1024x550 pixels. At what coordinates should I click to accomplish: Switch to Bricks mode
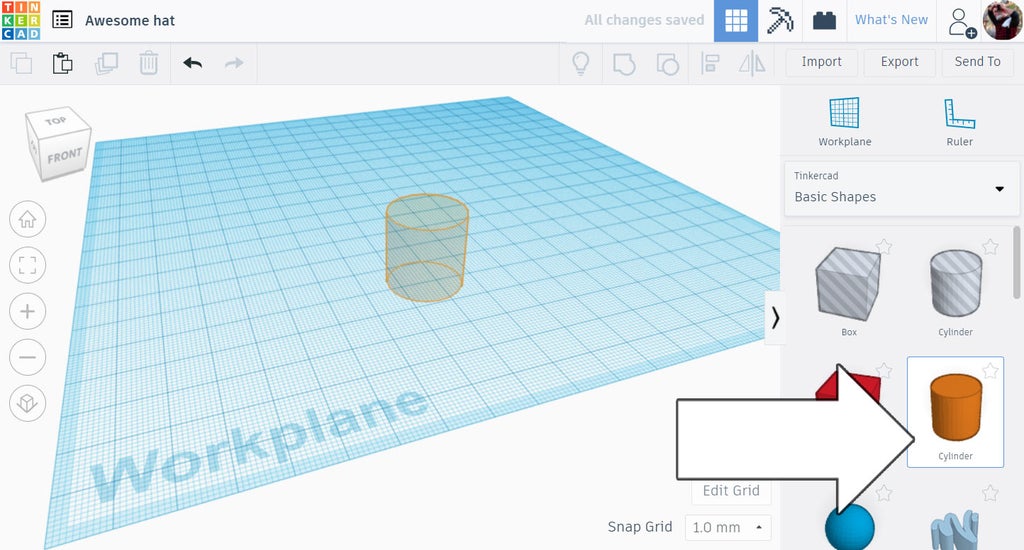[824, 21]
